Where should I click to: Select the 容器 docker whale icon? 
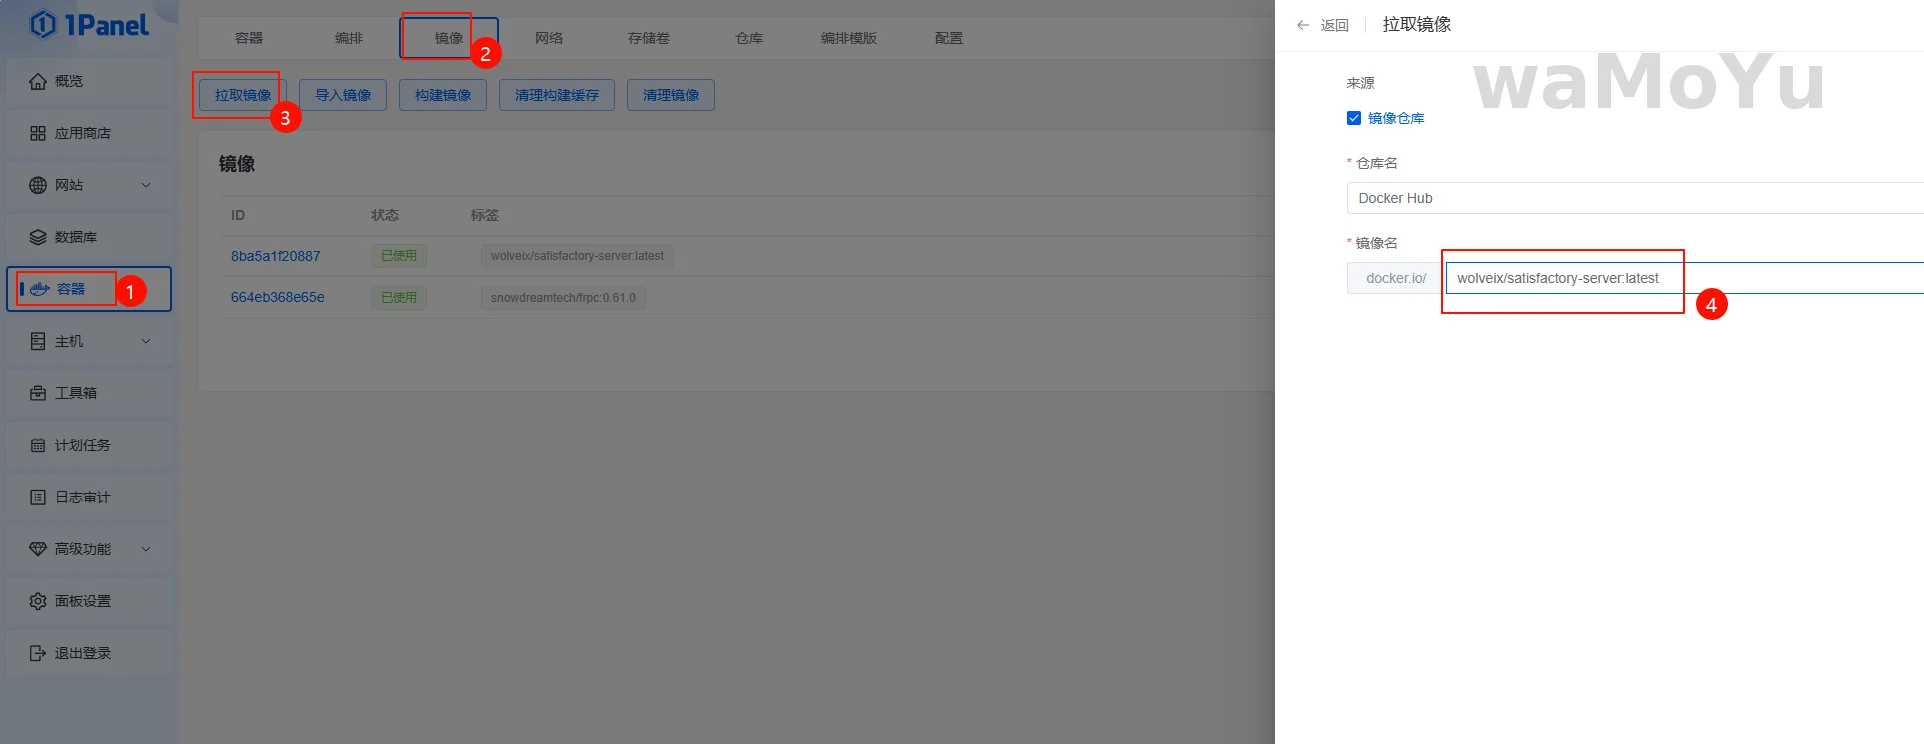point(40,289)
